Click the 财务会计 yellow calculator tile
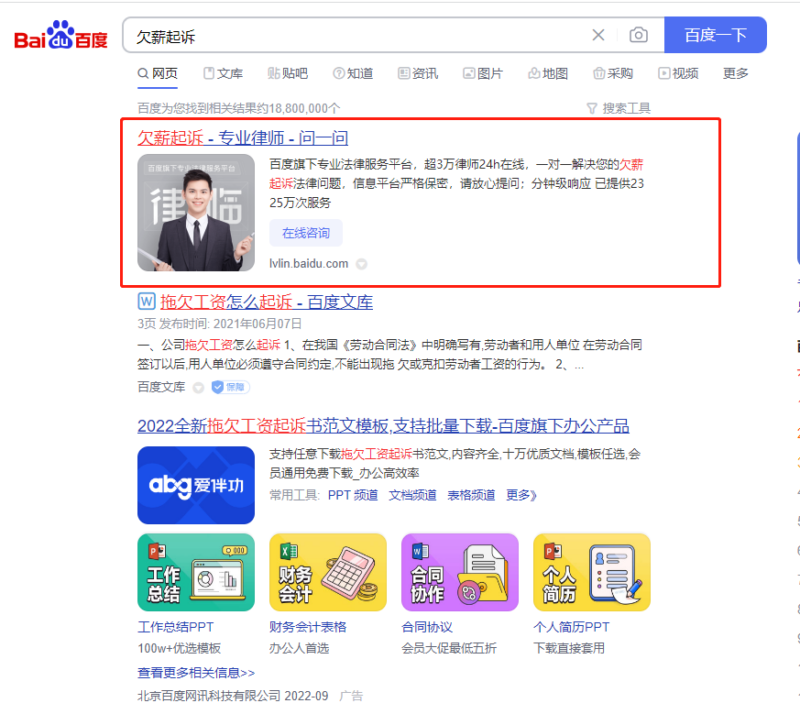 328,573
